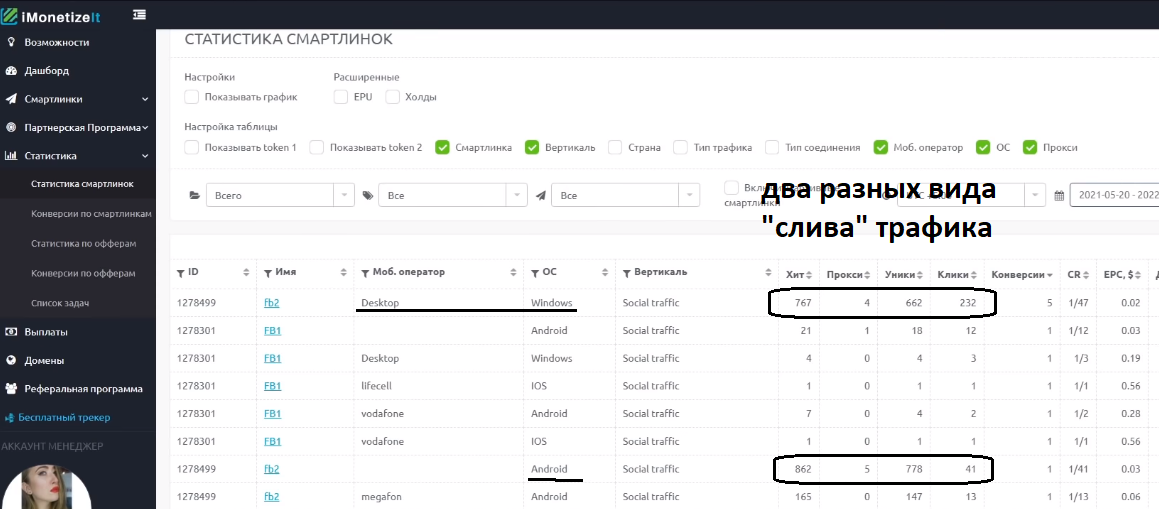Click filter funnel icon in ID column header
1159x509 pixels.
[181, 272]
